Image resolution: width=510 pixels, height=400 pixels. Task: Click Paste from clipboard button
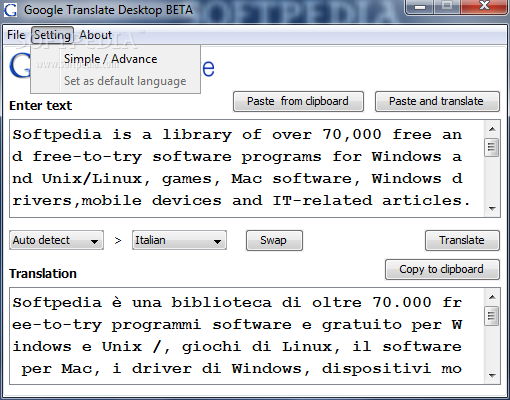click(x=298, y=101)
